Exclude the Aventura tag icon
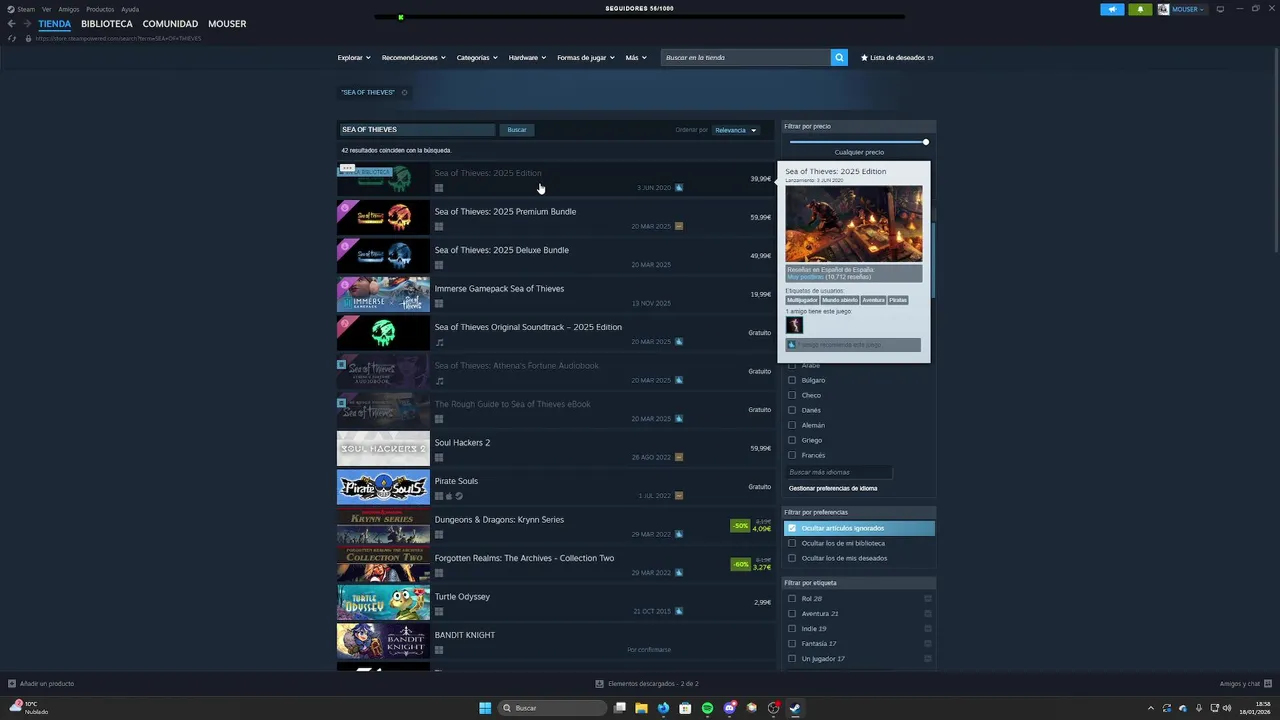The height and width of the screenshot is (720, 1280). (928, 613)
